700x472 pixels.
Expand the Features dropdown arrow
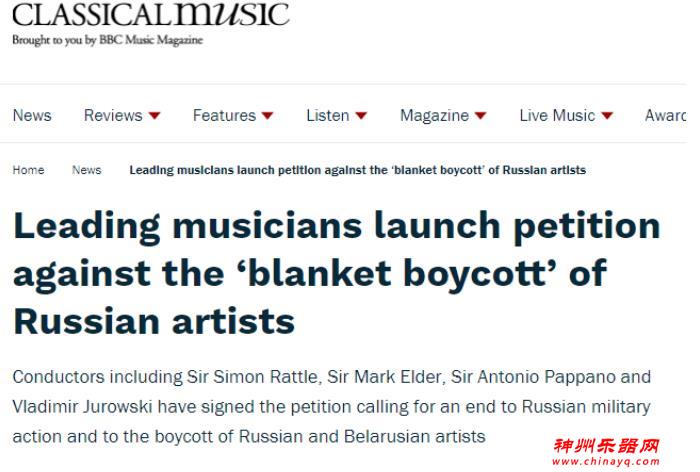267,116
